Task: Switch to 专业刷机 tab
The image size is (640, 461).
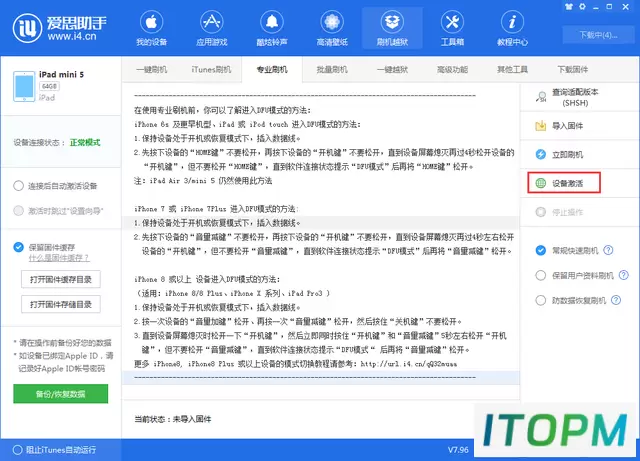Action: click(x=272, y=69)
